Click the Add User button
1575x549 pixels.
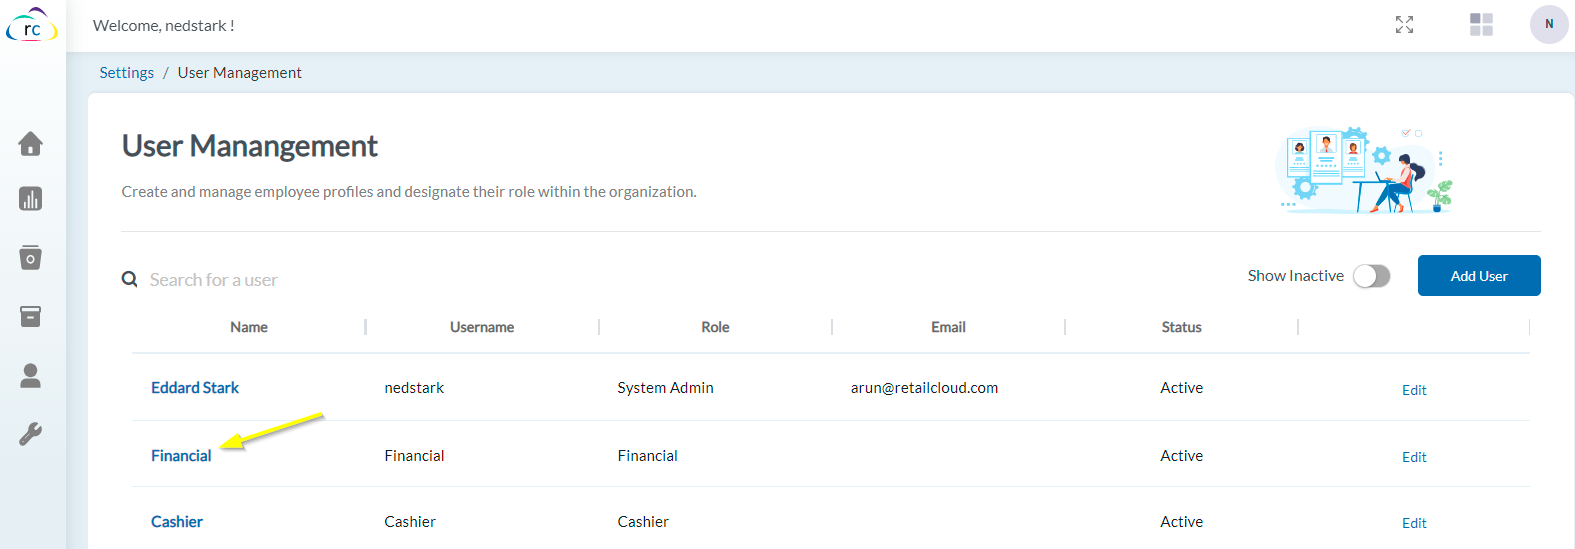point(1479,276)
